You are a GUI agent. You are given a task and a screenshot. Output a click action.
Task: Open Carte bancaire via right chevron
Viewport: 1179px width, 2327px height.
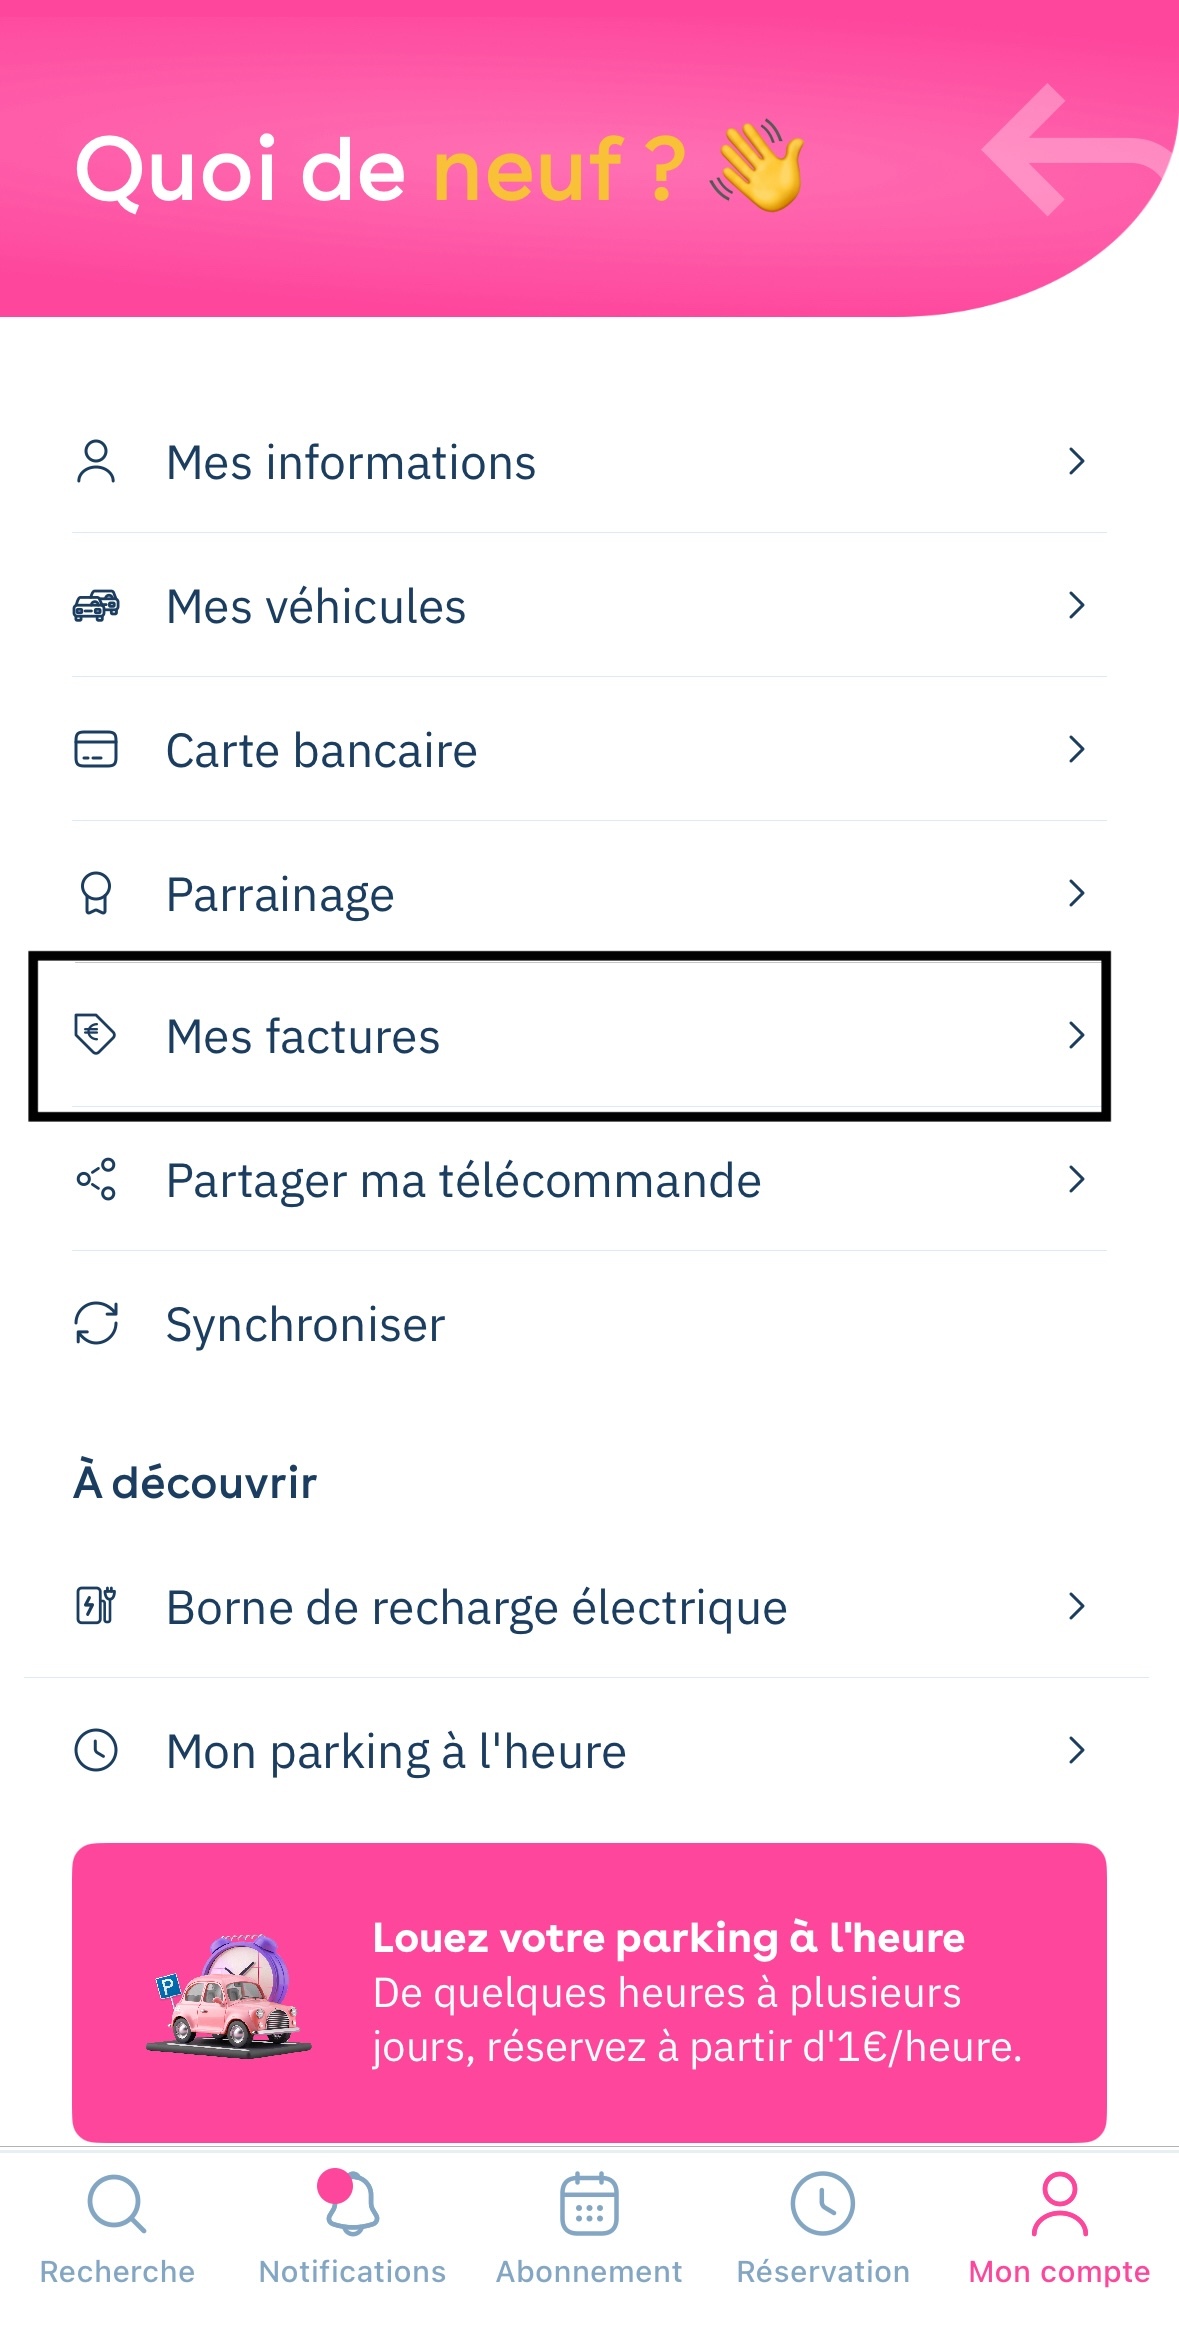1076,749
